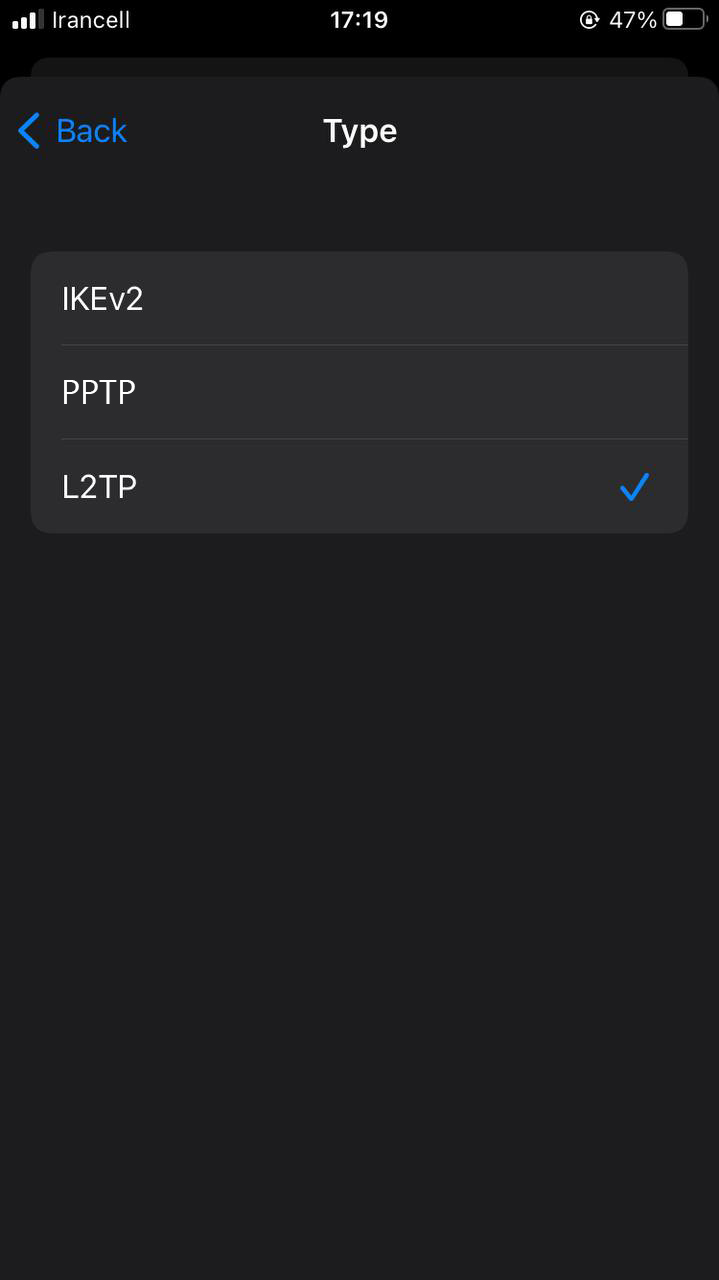This screenshot has height=1280, width=719.
Task: Go back using the Back text
Action: [x=92, y=131]
